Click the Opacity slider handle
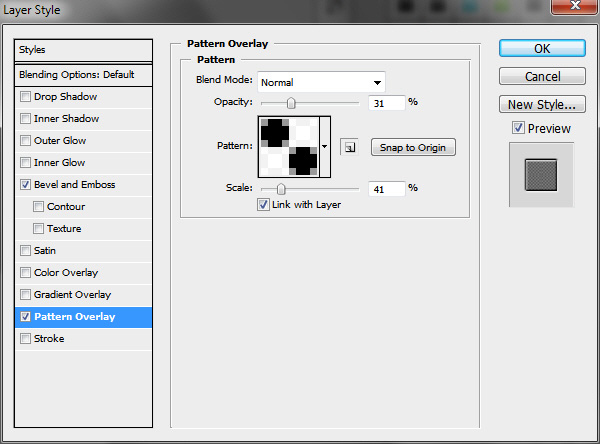Screen dimensions: 600x444 click(x=291, y=103)
